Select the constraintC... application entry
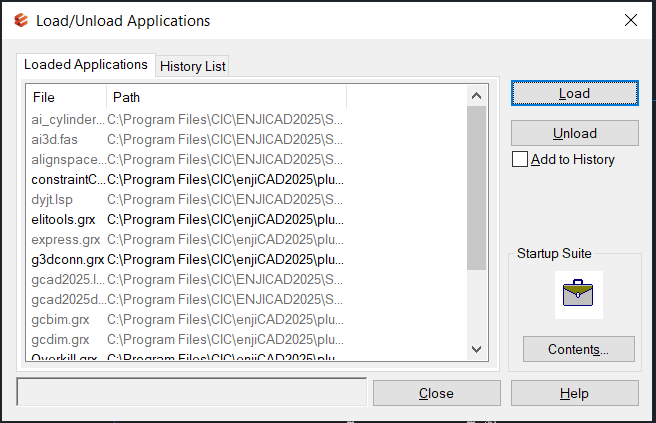656x423 pixels. coord(187,179)
